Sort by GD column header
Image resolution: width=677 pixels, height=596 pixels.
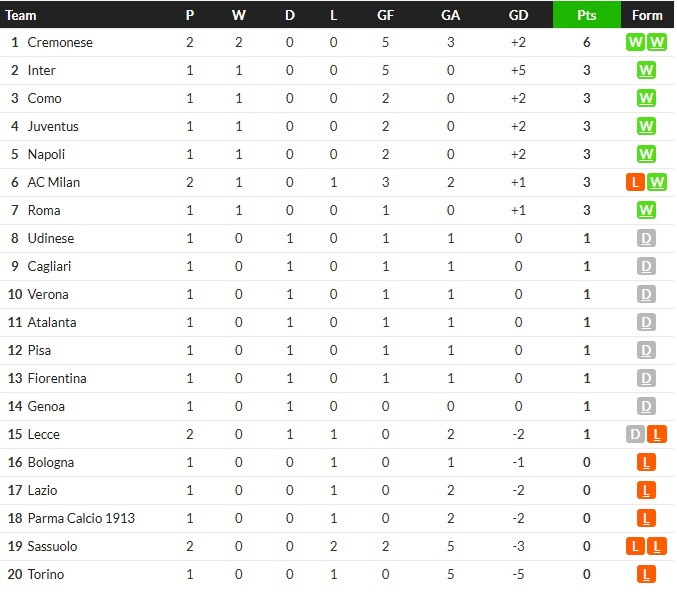pyautogui.click(x=518, y=15)
